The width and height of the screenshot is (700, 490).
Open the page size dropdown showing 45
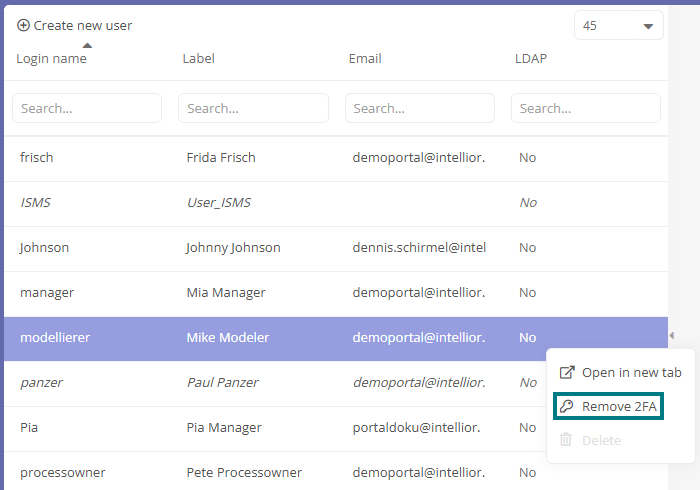[618, 25]
